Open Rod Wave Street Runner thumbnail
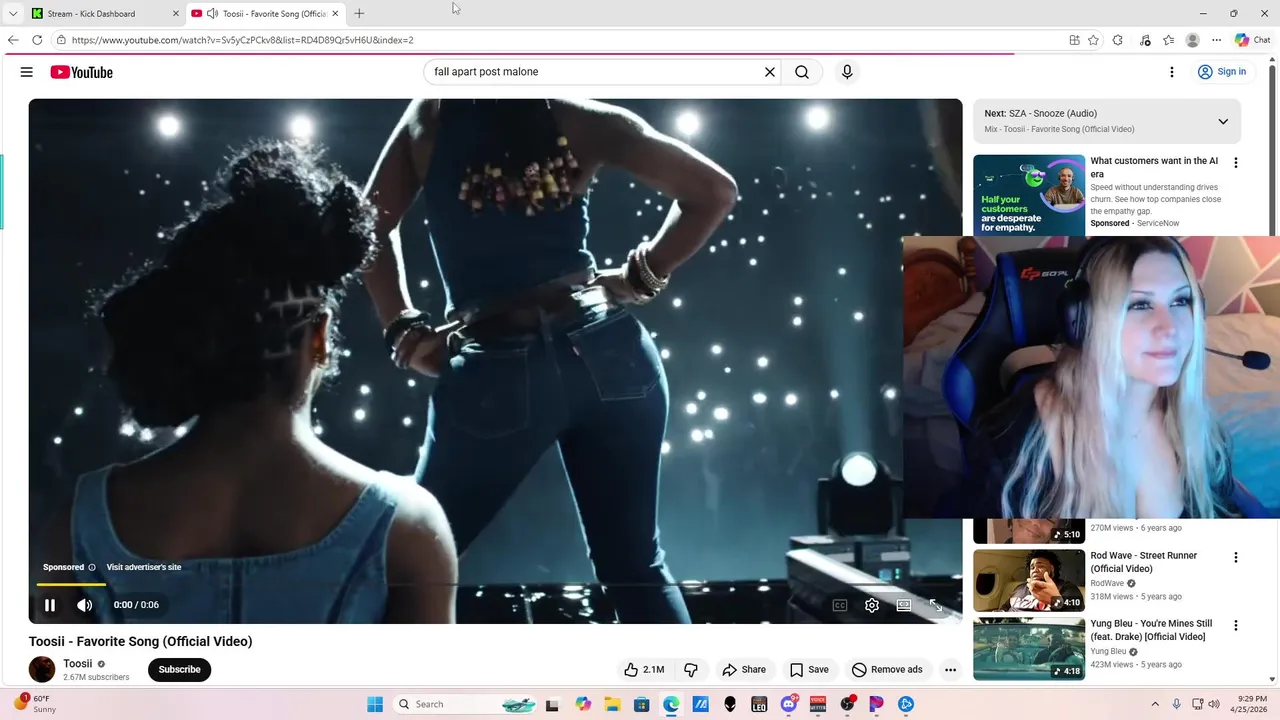The width and height of the screenshot is (1280, 720). coord(1029,580)
